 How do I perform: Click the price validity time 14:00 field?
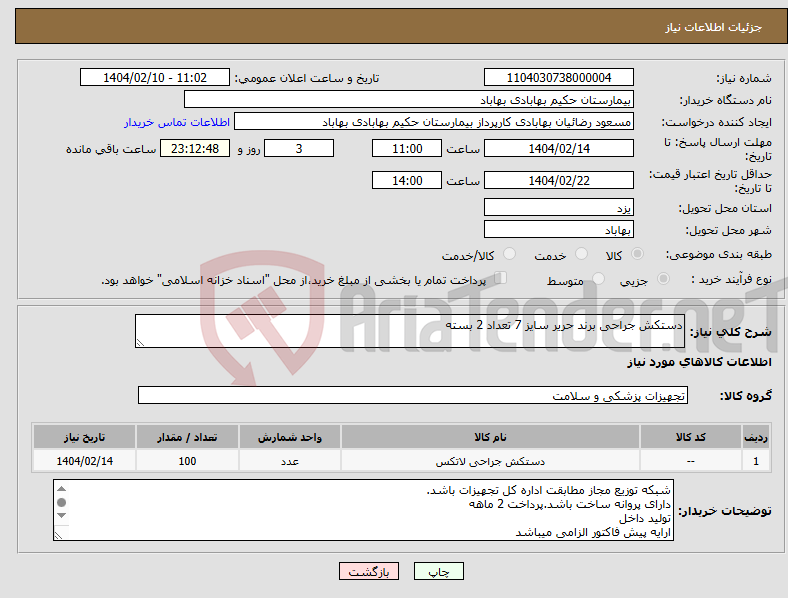tap(407, 180)
